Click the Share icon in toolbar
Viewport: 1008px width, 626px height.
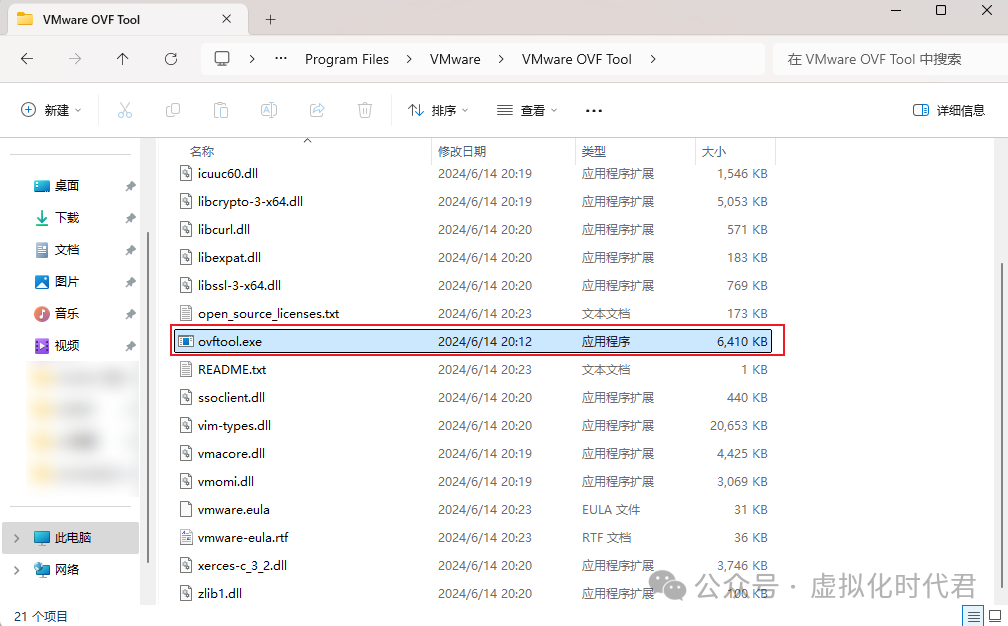[x=317, y=111]
